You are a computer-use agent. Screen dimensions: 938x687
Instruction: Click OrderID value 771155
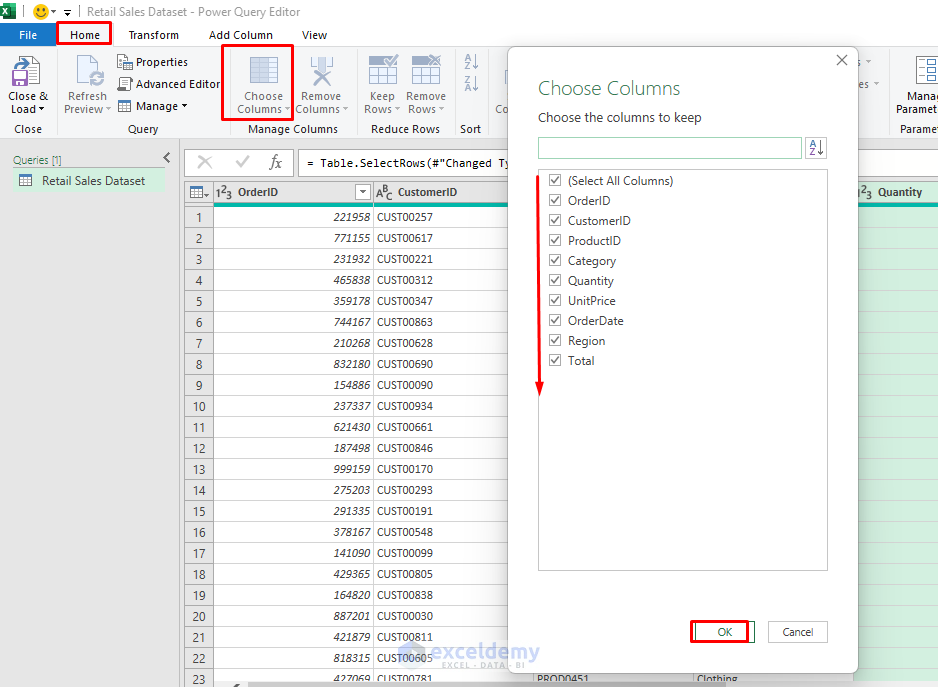coord(351,238)
